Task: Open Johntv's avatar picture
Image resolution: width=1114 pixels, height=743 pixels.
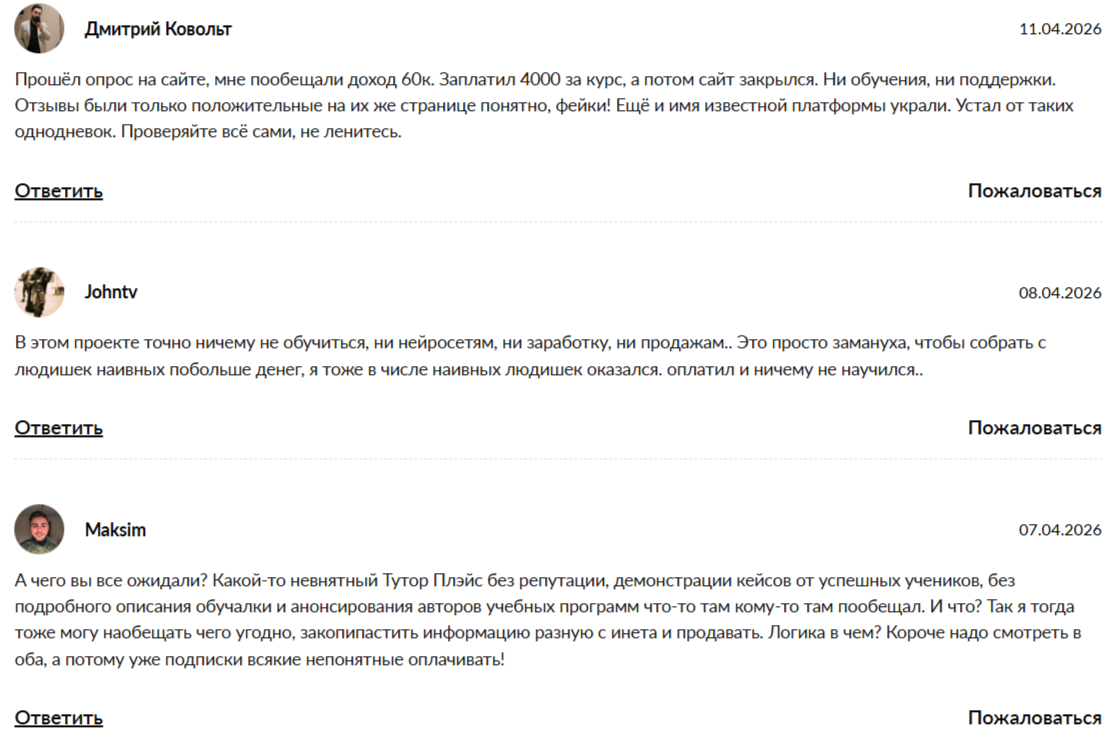Action: 39,292
